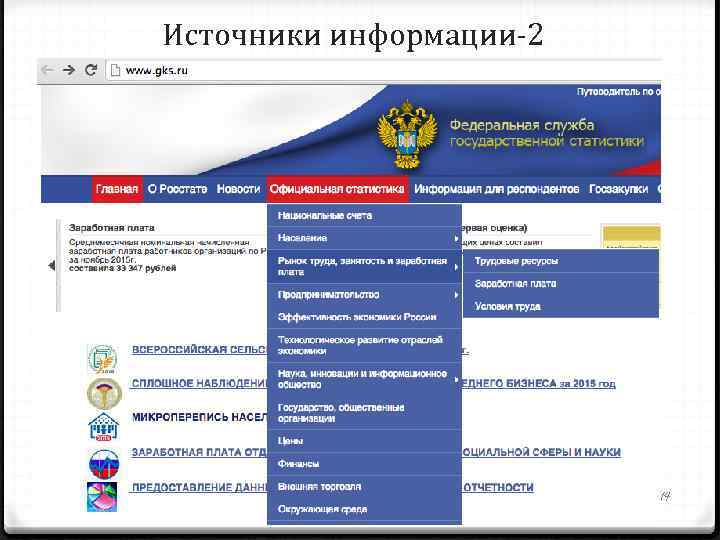Click the yellow banner at right edge
Viewport: 720px width, 540px height.
coord(630,236)
